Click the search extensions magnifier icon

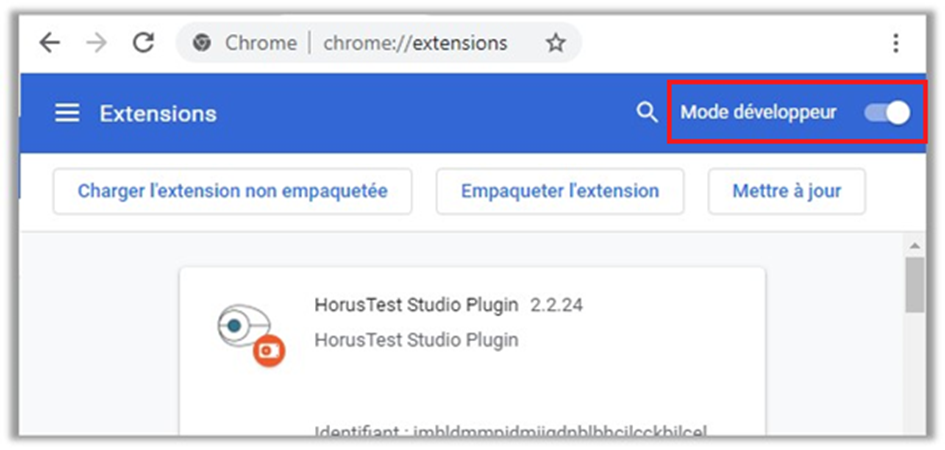coord(647,112)
